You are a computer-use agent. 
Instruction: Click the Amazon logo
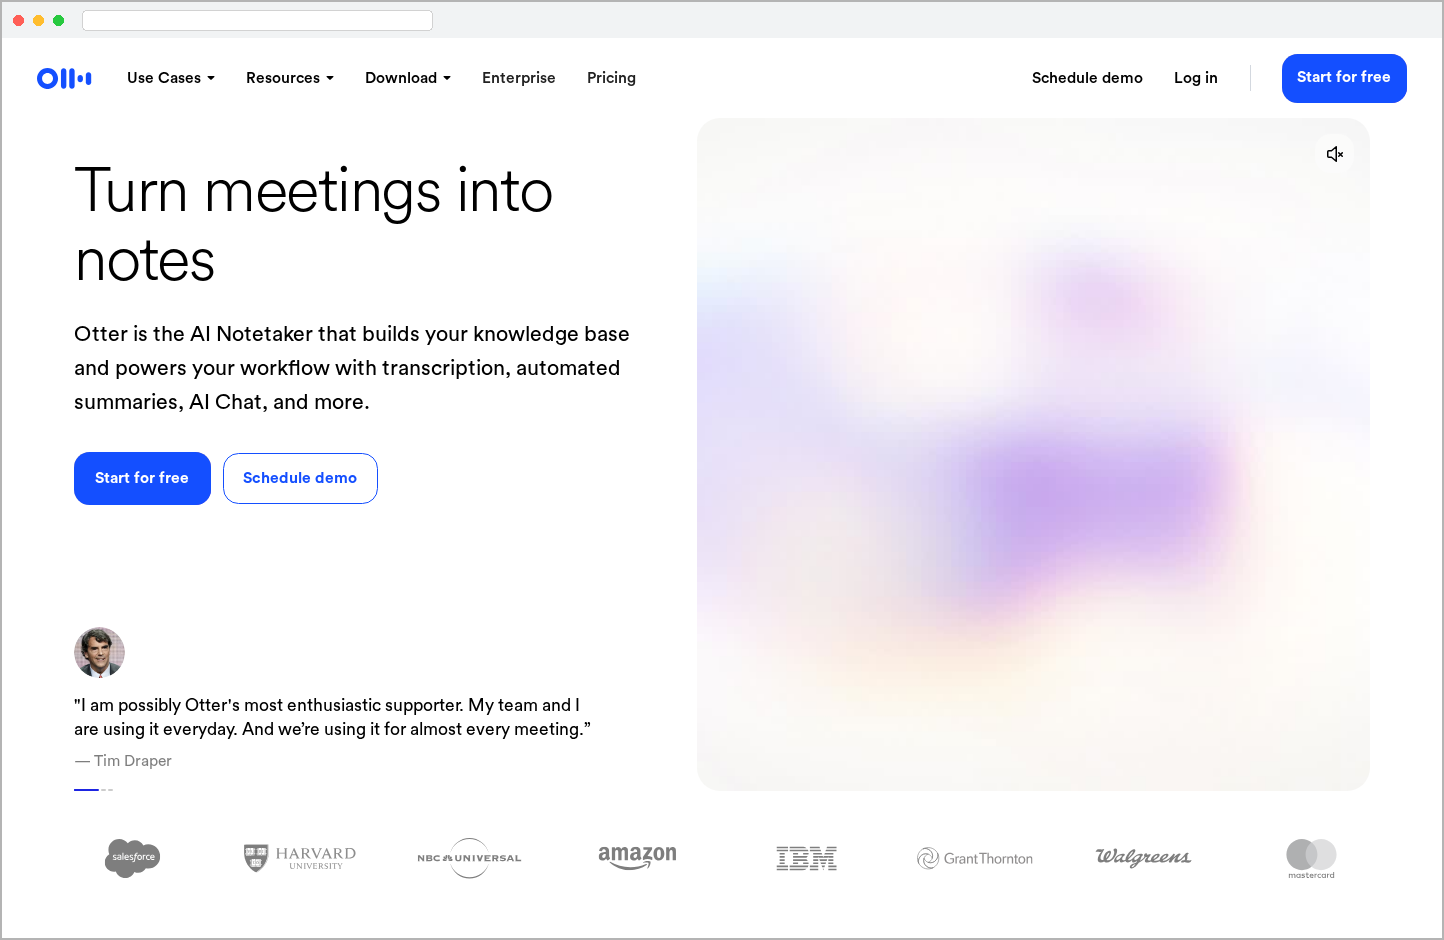point(637,857)
